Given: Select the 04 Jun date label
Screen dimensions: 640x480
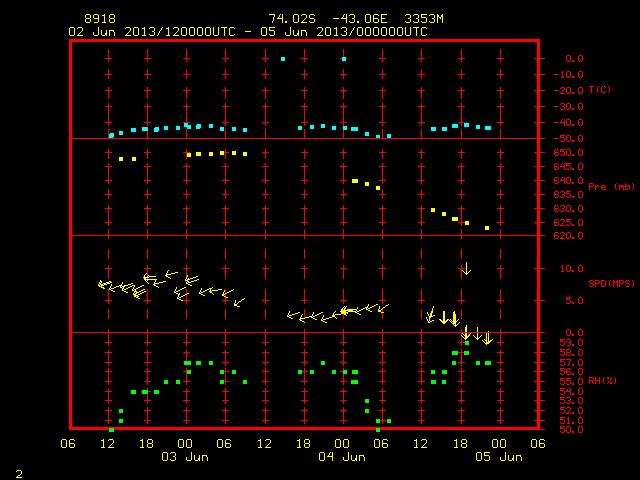Looking at the screenshot, I should click(x=342, y=457).
